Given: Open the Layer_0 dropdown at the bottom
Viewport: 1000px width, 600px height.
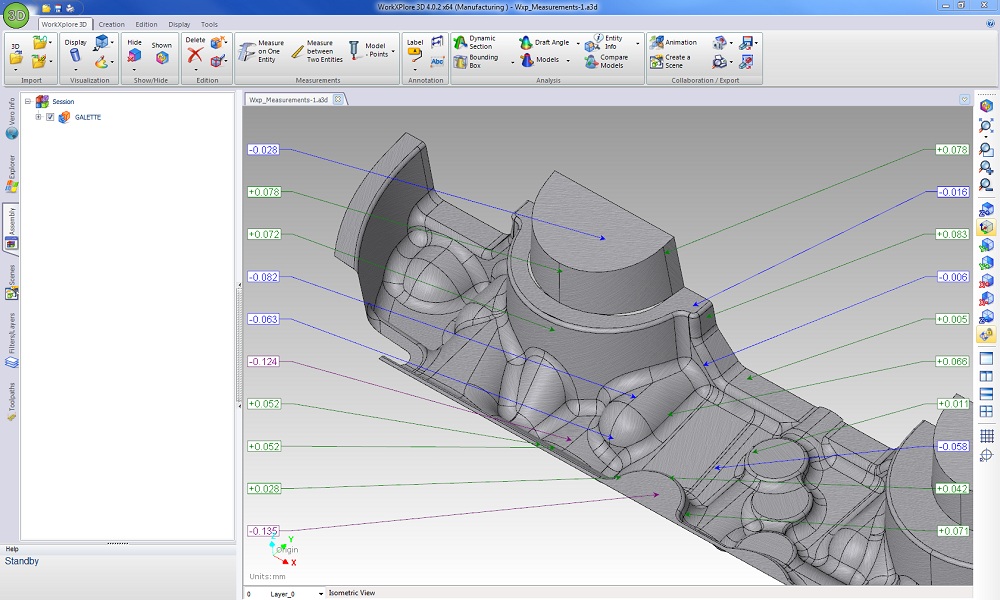Looking at the screenshot, I should click(x=321, y=593).
